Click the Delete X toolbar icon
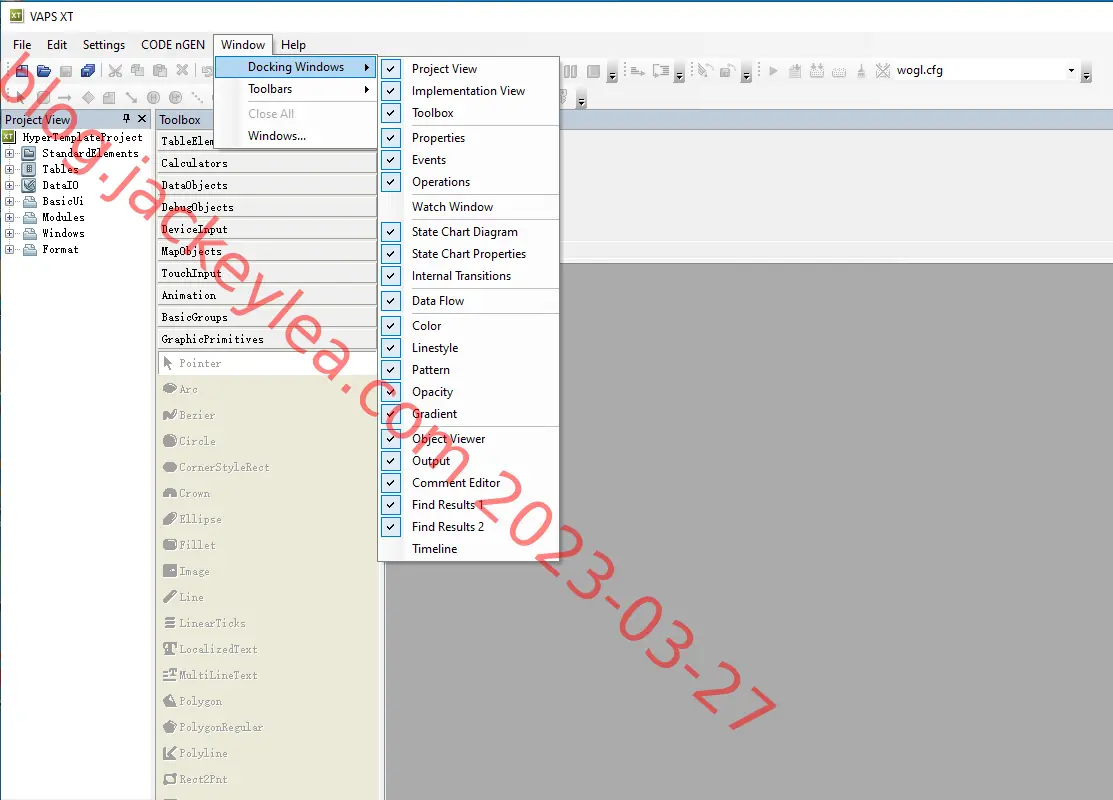This screenshot has height=800, width=1113. click(x=182, y=70)
